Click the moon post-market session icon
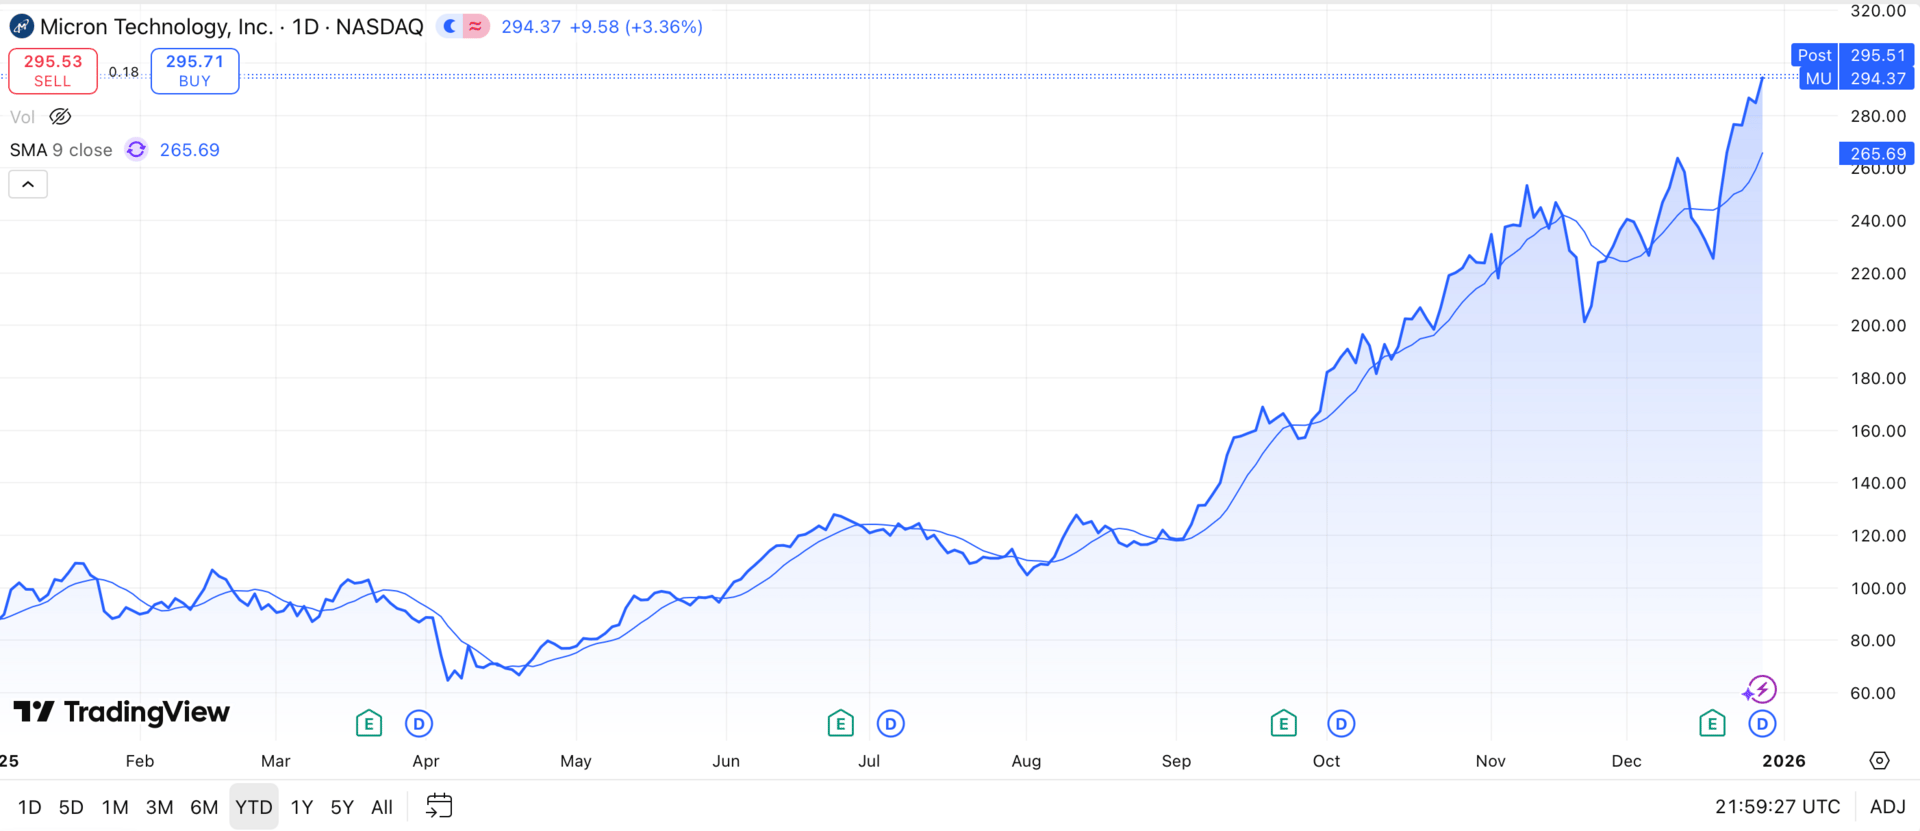 pos(450,26)
